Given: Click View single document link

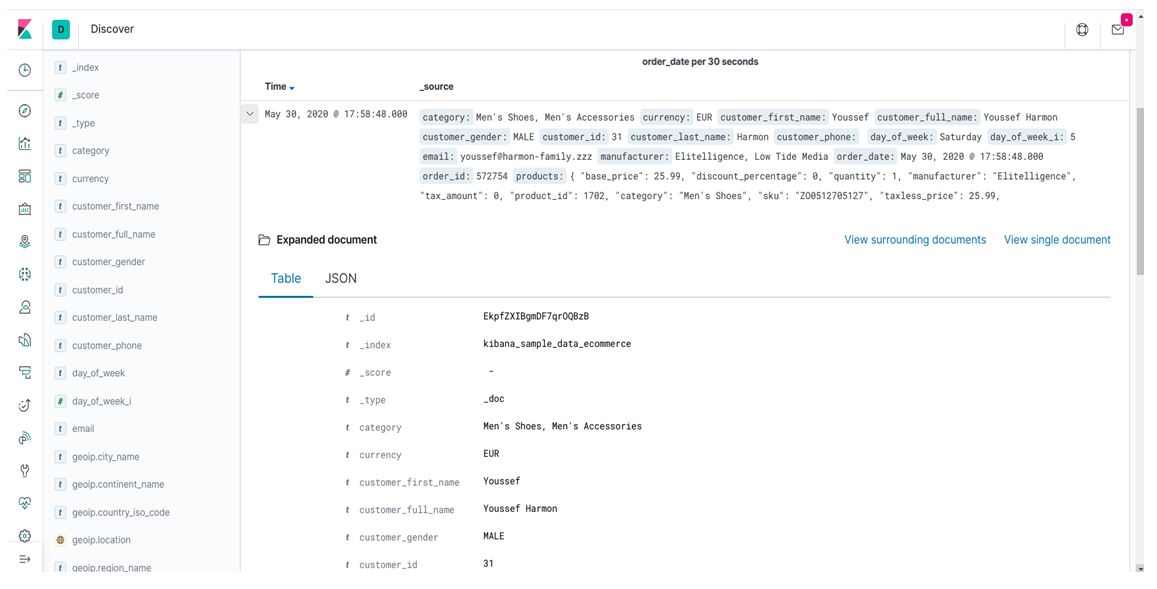Looking at the screenshot, I should (1057, 240).
